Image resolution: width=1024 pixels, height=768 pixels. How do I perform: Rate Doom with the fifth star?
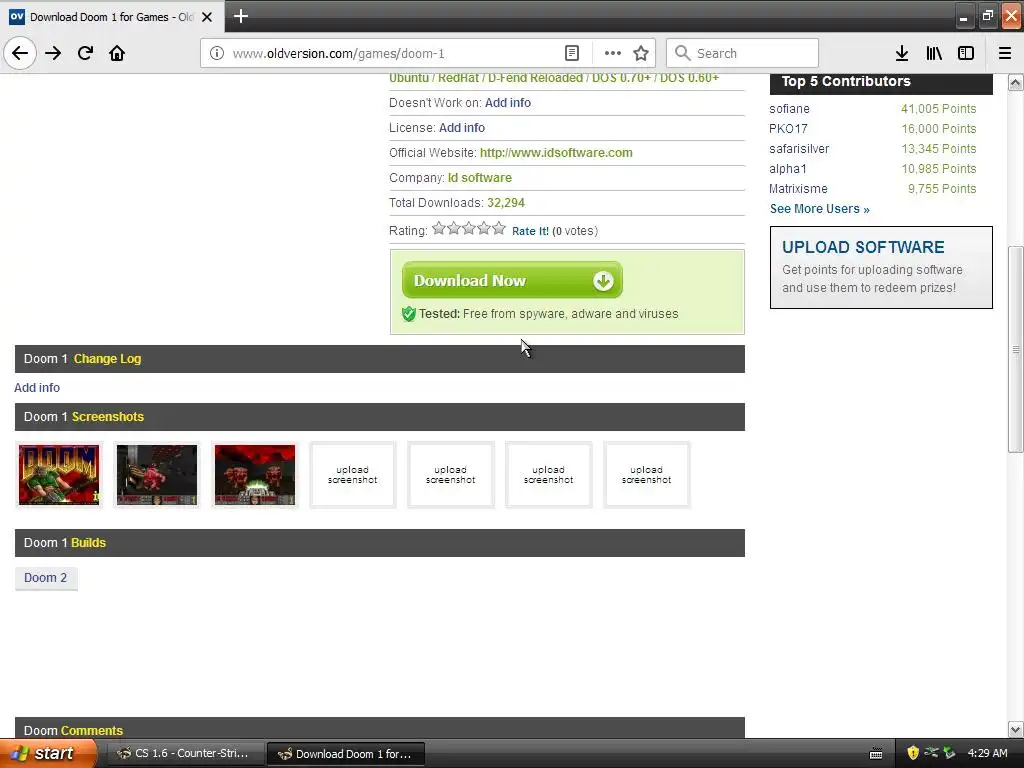pyautogui.click(x=499, y=229)
